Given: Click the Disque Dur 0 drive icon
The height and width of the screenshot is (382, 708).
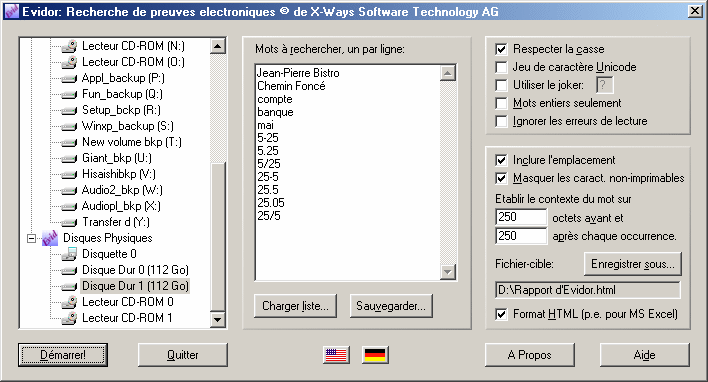Looking at the screenshot, I should click(x=70, y=270).
